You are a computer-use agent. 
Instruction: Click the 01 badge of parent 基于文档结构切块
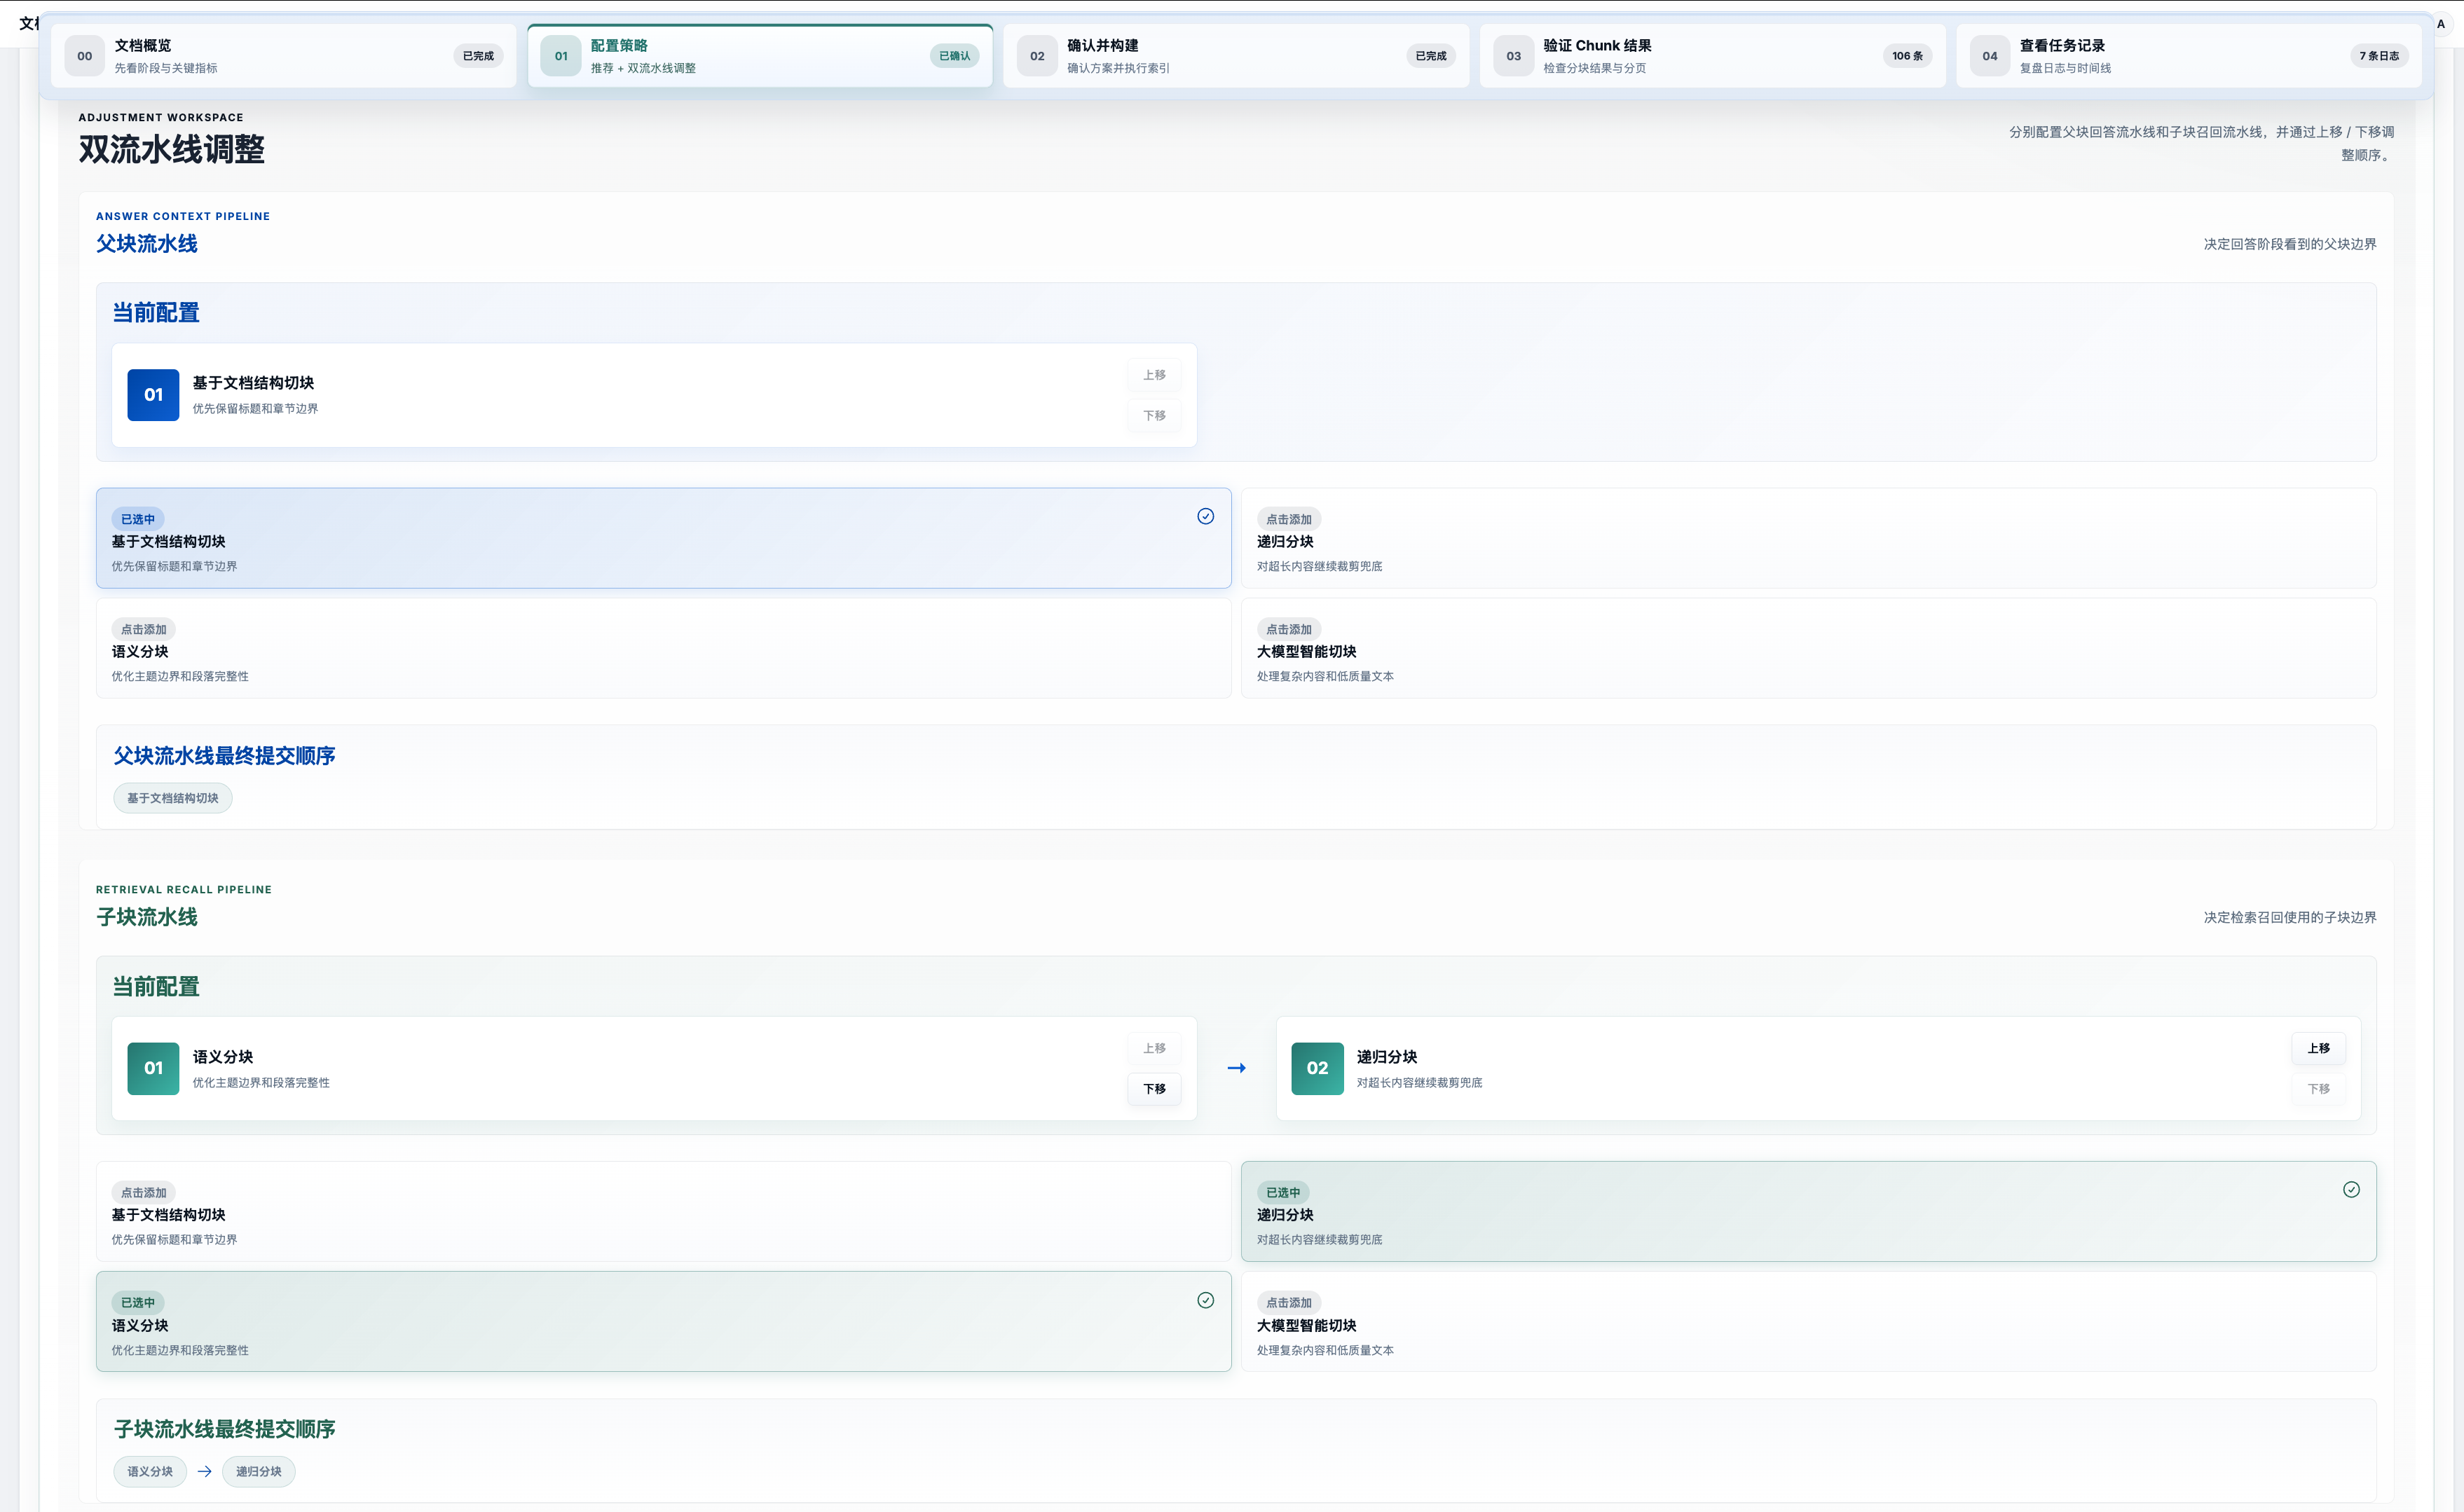[153, 395]
